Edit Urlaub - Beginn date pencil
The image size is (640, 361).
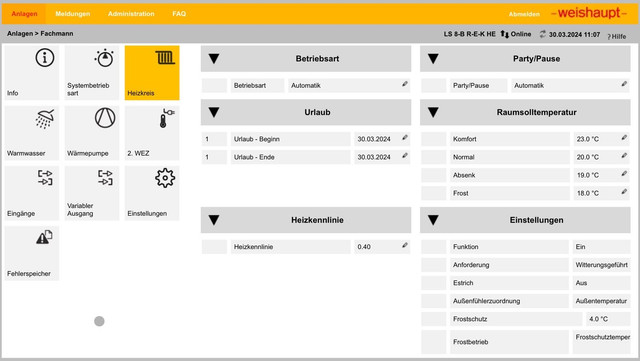tap(404, 138)
